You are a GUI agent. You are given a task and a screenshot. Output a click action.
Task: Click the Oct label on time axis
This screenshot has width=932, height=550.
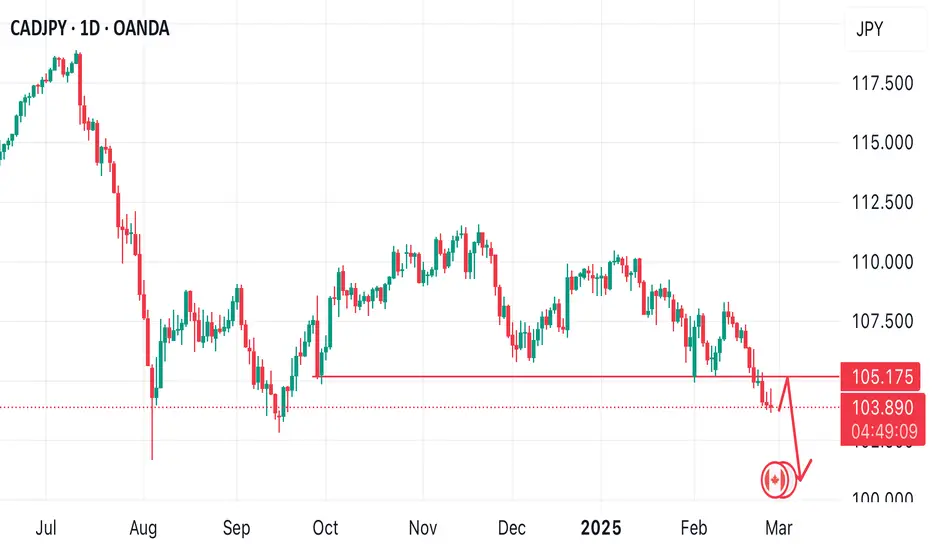click(x=325, y=527)
